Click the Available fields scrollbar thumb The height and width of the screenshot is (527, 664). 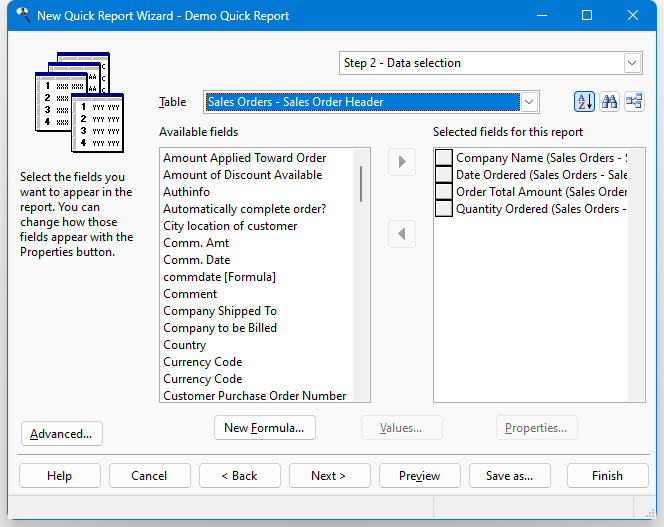coord(361,184)
